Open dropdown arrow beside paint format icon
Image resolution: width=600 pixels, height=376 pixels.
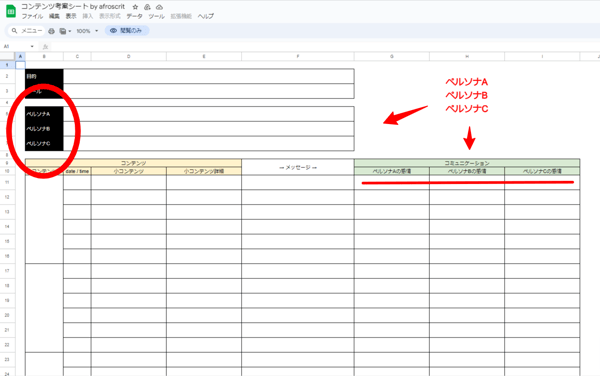(x=70, y=31)
